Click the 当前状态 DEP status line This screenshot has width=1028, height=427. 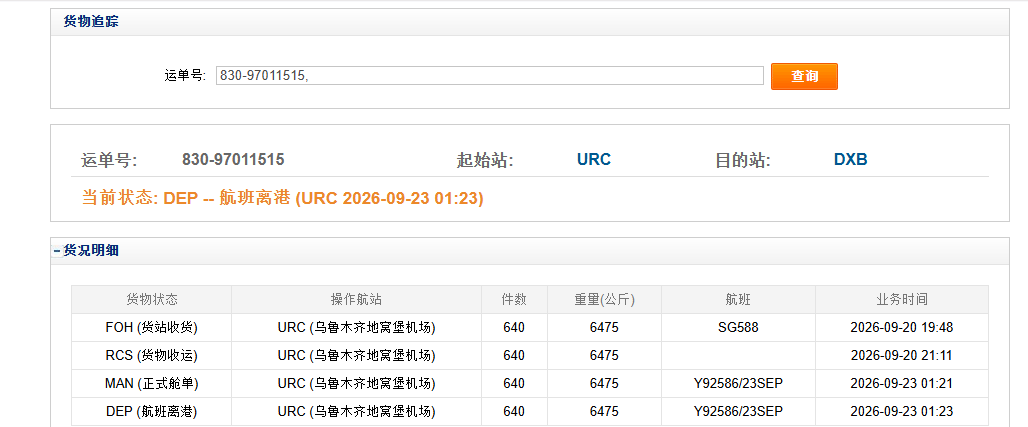pyautogui.click(x=283, y=198)
